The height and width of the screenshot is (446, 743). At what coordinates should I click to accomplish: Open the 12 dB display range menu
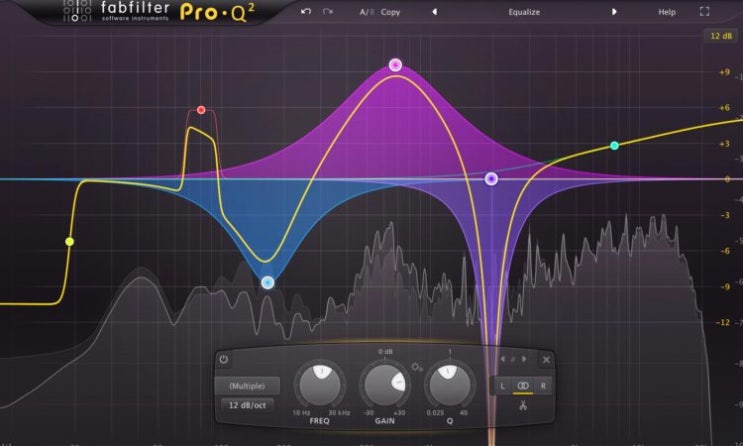pyautogui.click(x=721, y=36)
